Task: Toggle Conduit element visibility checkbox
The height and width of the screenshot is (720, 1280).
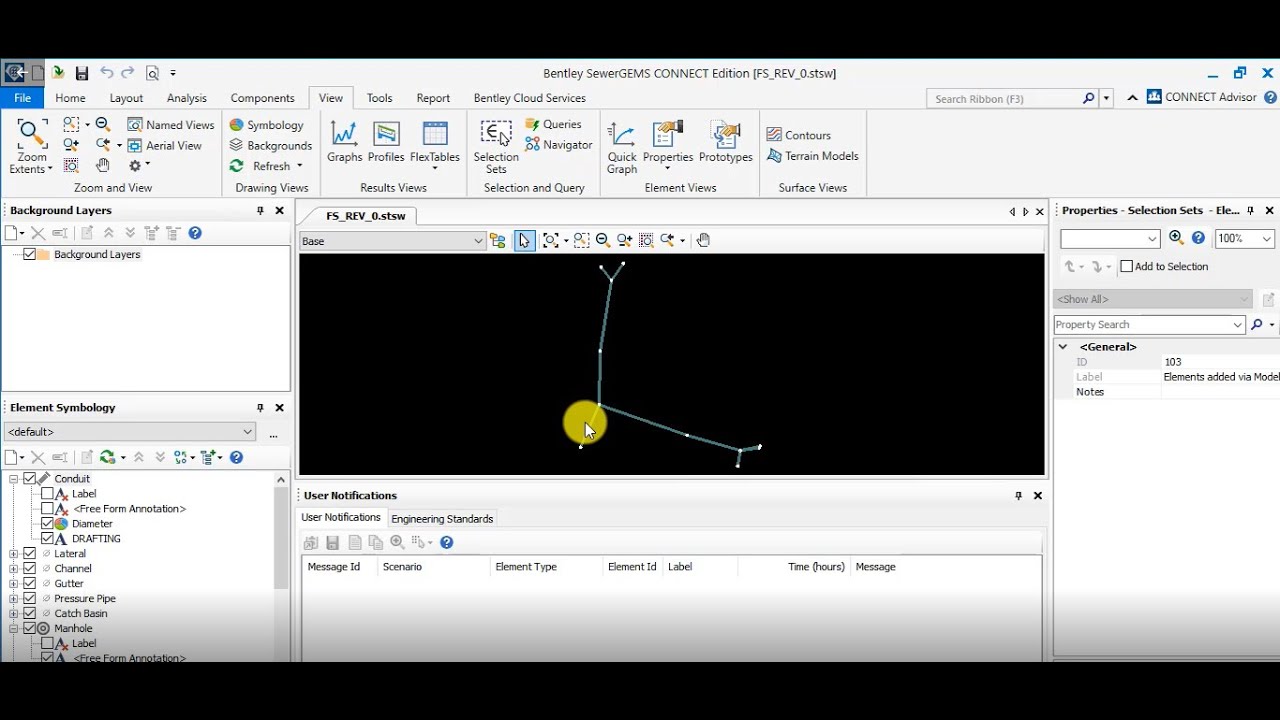Action: [x=29, y=479]
